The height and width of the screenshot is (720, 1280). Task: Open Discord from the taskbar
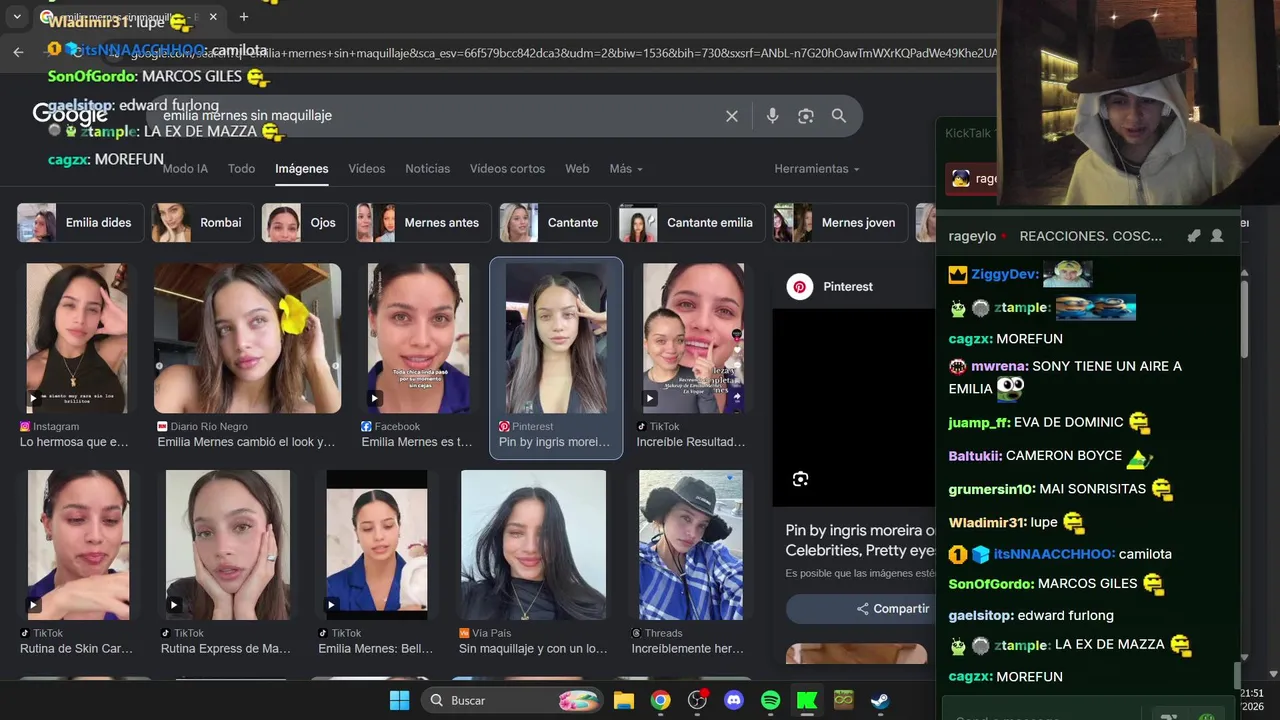click(734, 700)
